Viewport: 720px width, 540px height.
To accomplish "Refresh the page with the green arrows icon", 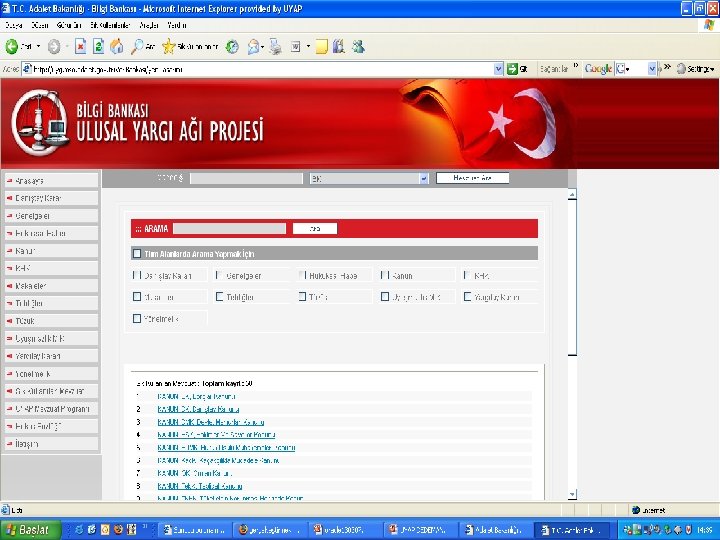I will 98,46.
